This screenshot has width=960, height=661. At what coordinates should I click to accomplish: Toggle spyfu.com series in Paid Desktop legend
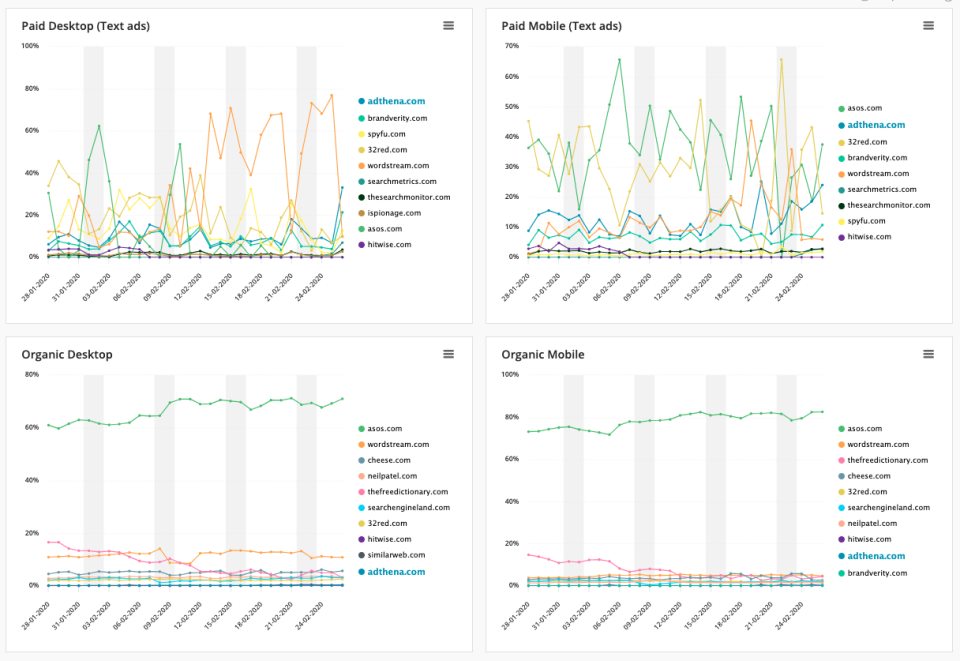click(382, 134)
